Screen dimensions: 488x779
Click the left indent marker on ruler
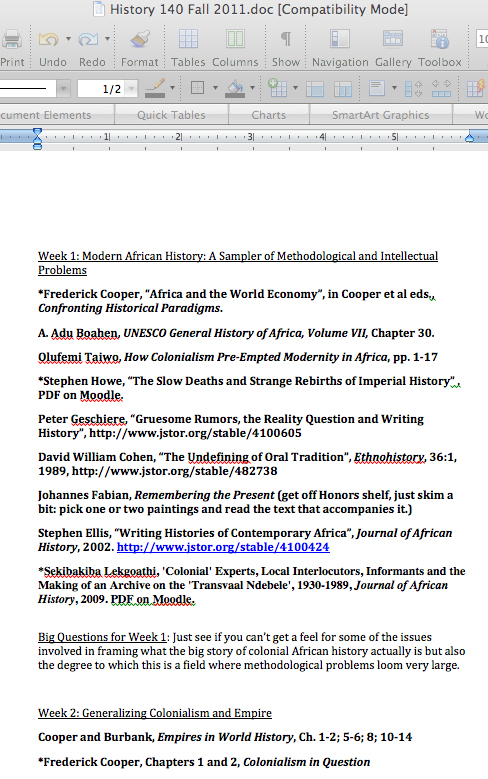click(37, 139)
